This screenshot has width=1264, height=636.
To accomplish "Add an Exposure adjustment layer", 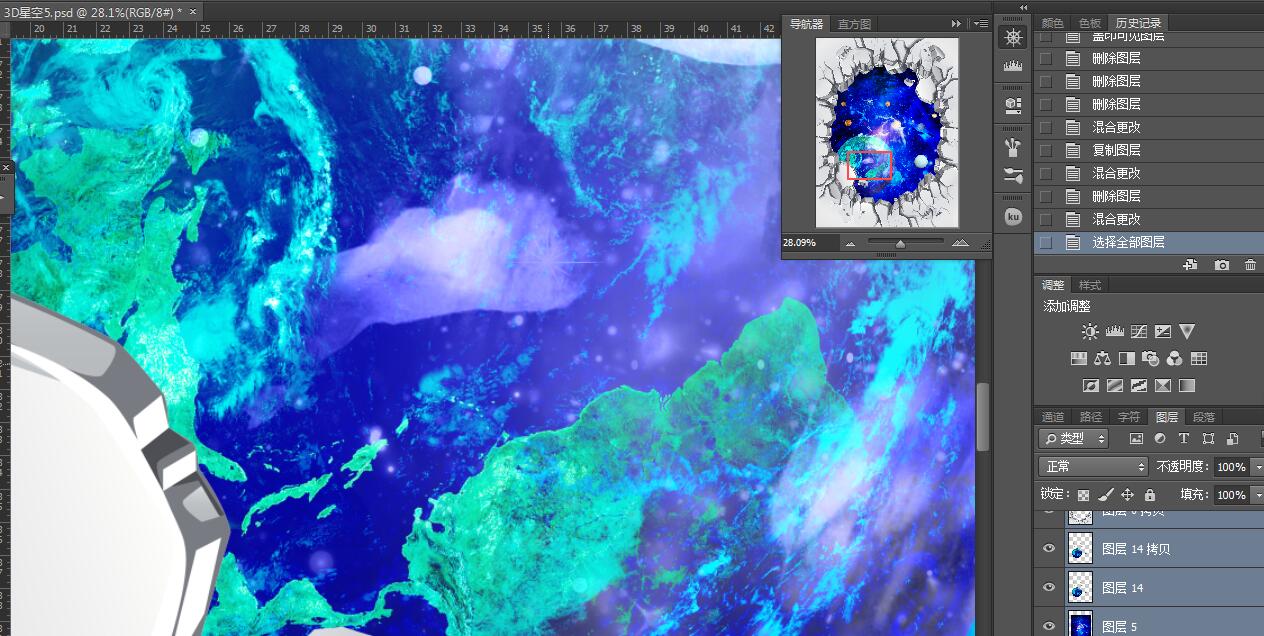I will click(1163, 331).
